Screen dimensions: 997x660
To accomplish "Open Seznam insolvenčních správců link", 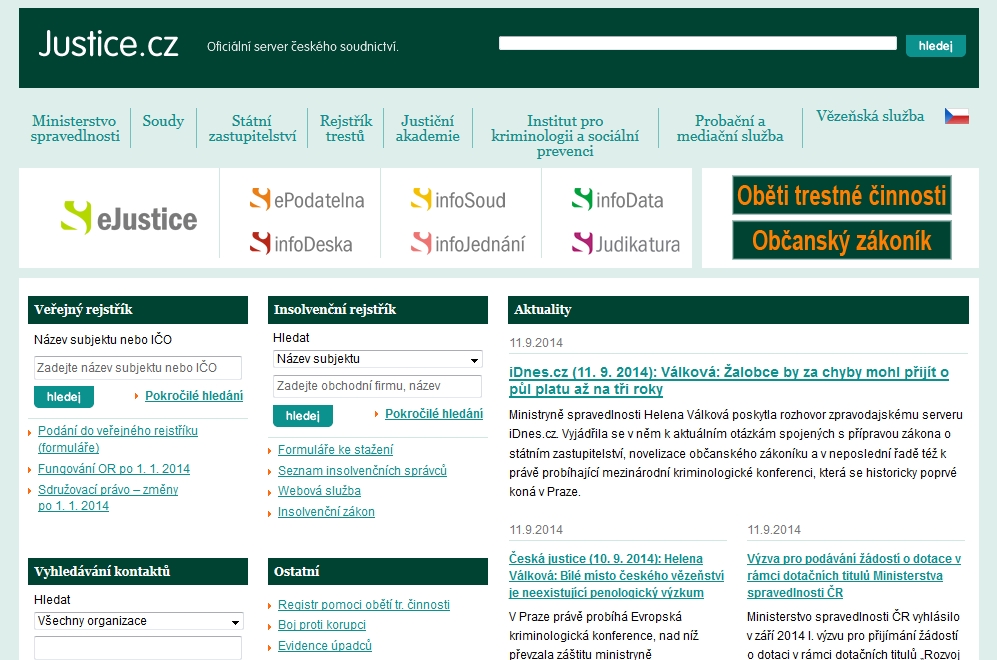I will pos(362,470).
